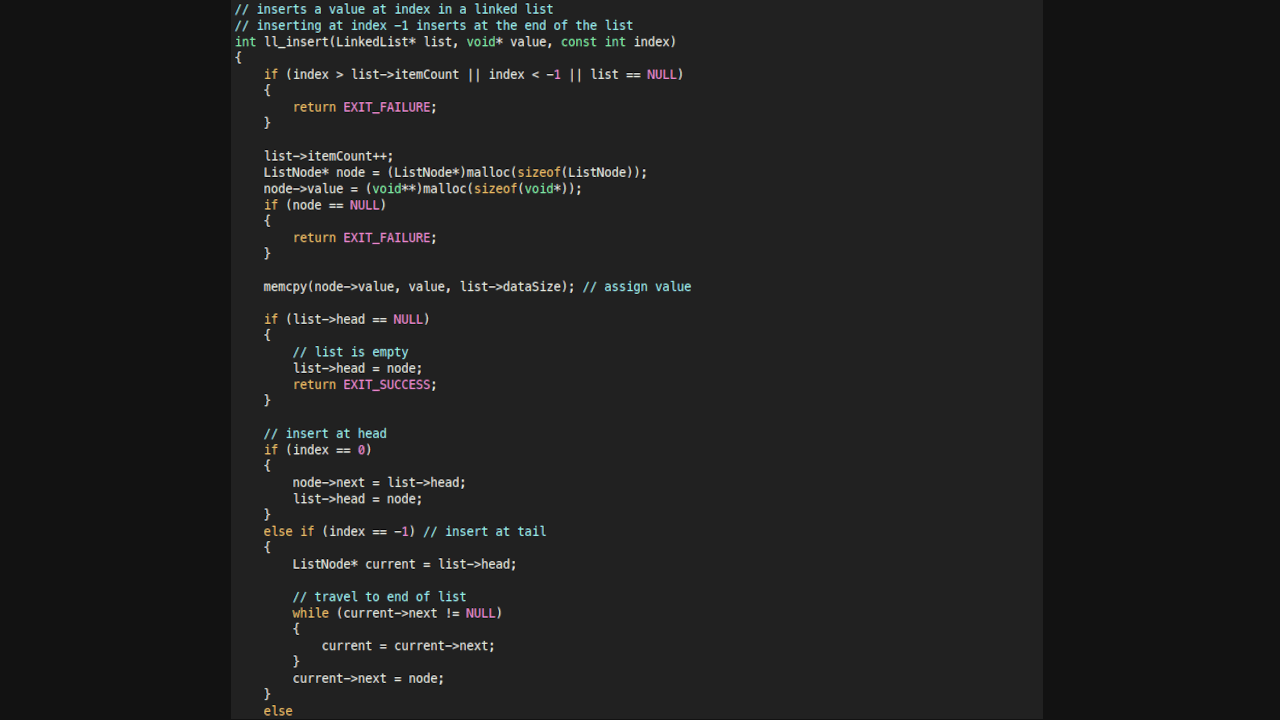Click the "index > list->itemCount" condition line

click(474, 74)
